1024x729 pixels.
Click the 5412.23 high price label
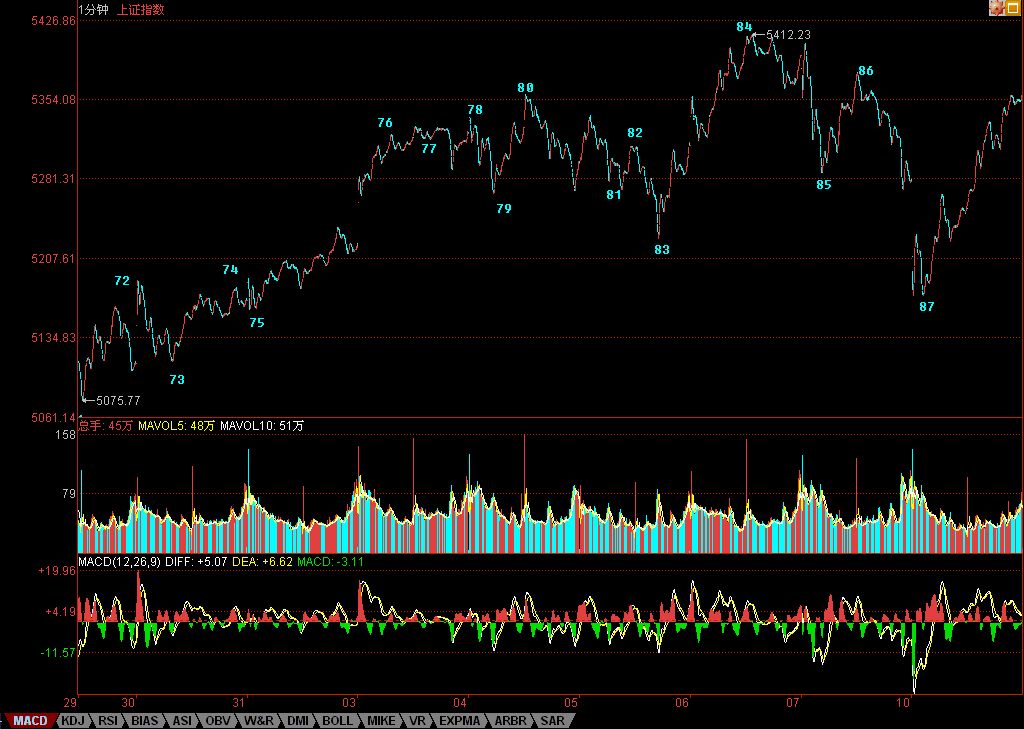788,35
